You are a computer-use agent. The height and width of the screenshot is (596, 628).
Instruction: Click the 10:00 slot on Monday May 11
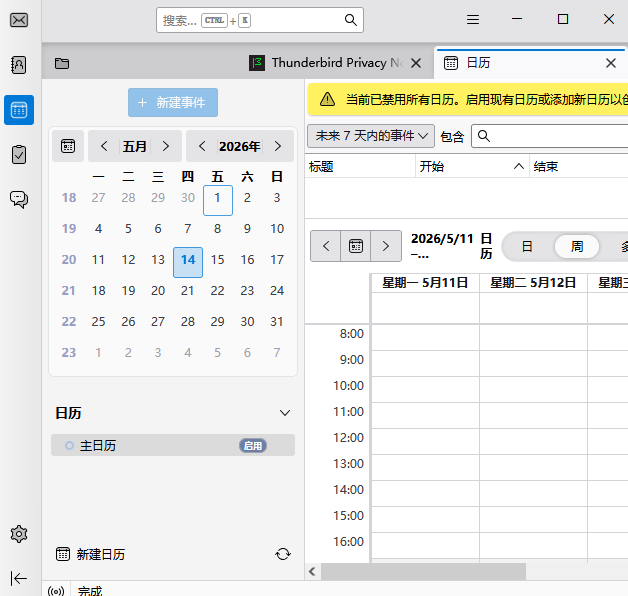coord(425,389)
